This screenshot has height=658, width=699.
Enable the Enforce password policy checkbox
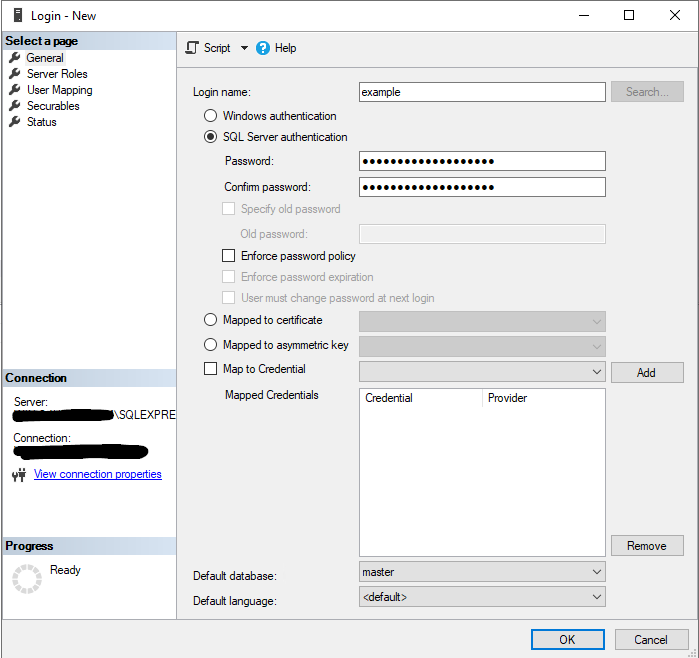[x=228, y=256]
